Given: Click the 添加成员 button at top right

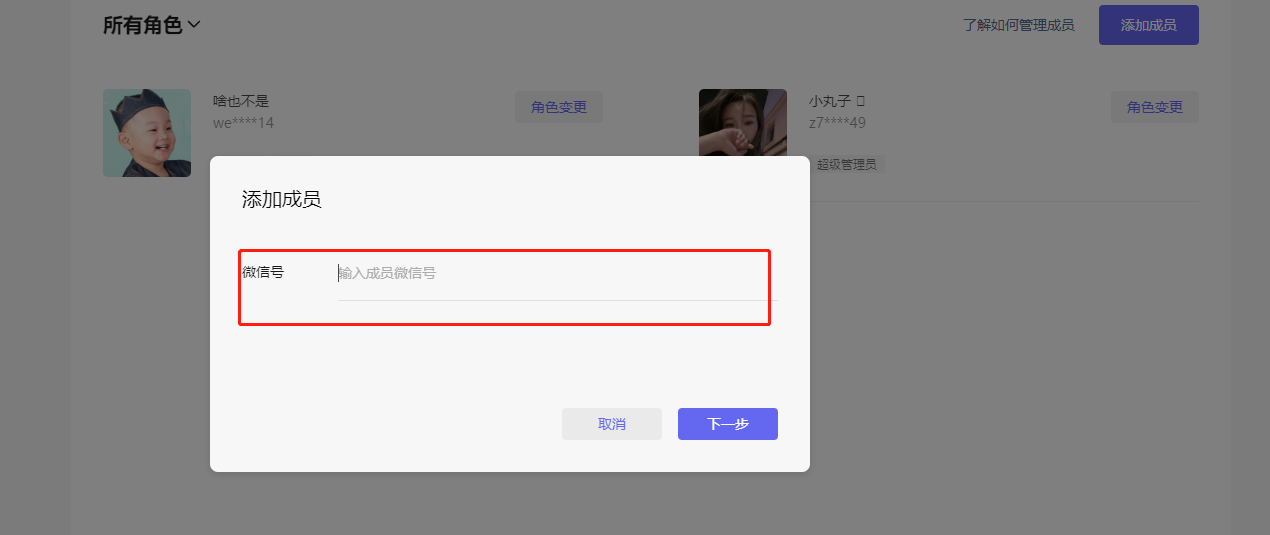Looking at the screenshot, I should click(1148, 25).
